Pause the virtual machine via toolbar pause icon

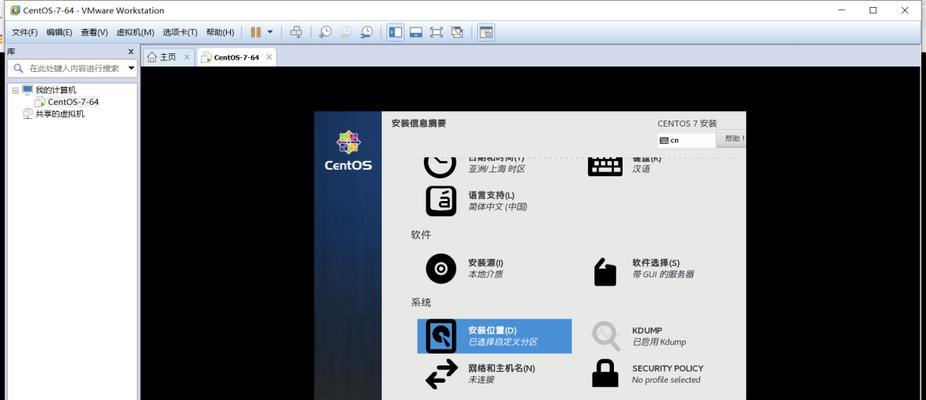coord(255,32)
